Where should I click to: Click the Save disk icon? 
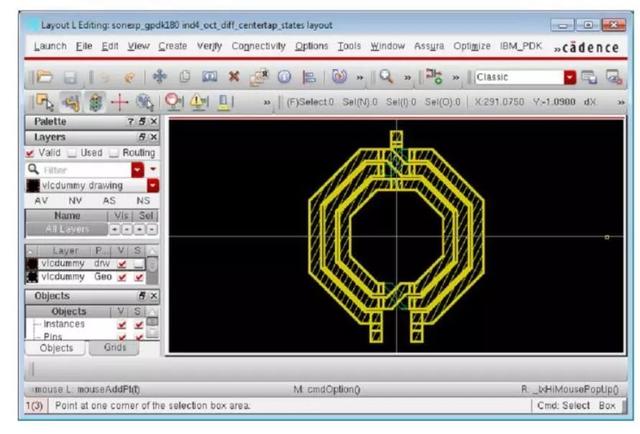(x=70, y=77)
